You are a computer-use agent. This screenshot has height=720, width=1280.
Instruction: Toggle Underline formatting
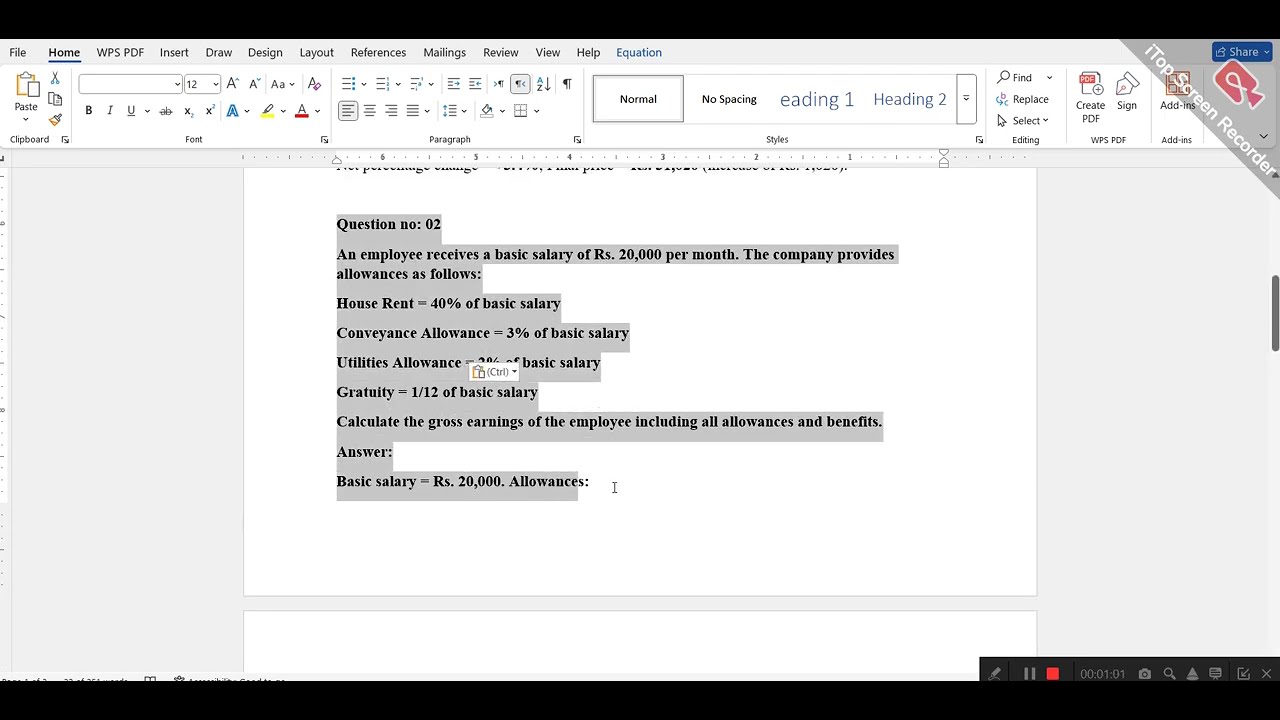(131, 111)
